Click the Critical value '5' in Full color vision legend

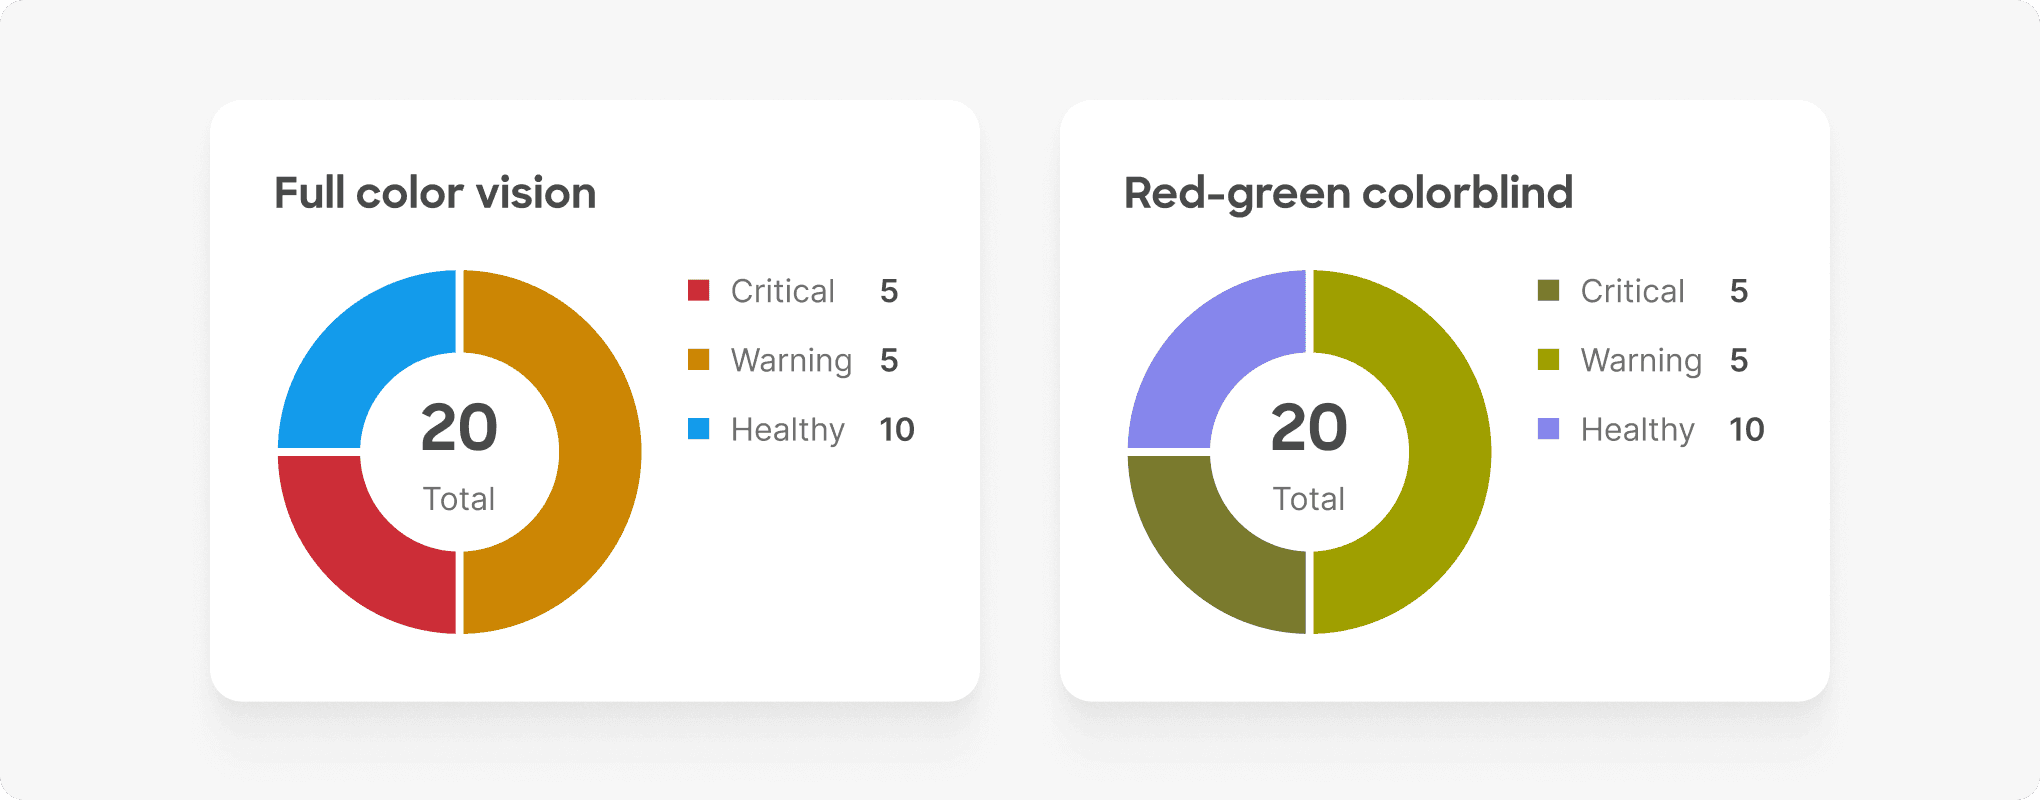click(x=889, y=291)
